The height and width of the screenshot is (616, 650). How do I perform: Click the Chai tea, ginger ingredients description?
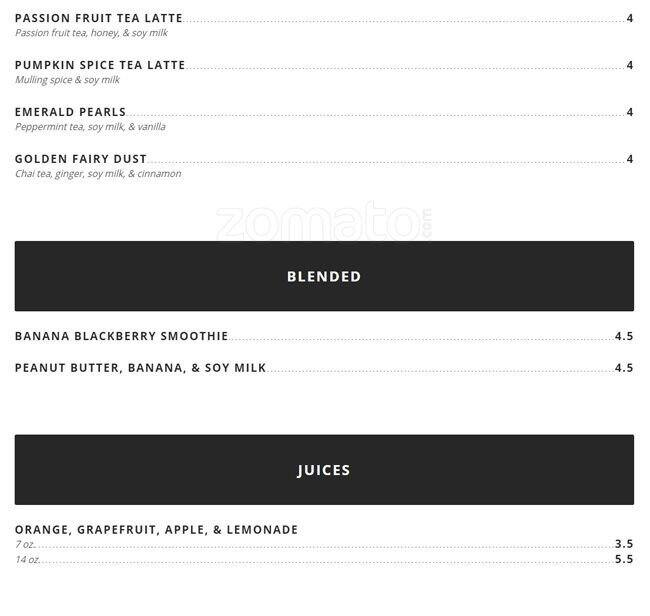[98, 174]
